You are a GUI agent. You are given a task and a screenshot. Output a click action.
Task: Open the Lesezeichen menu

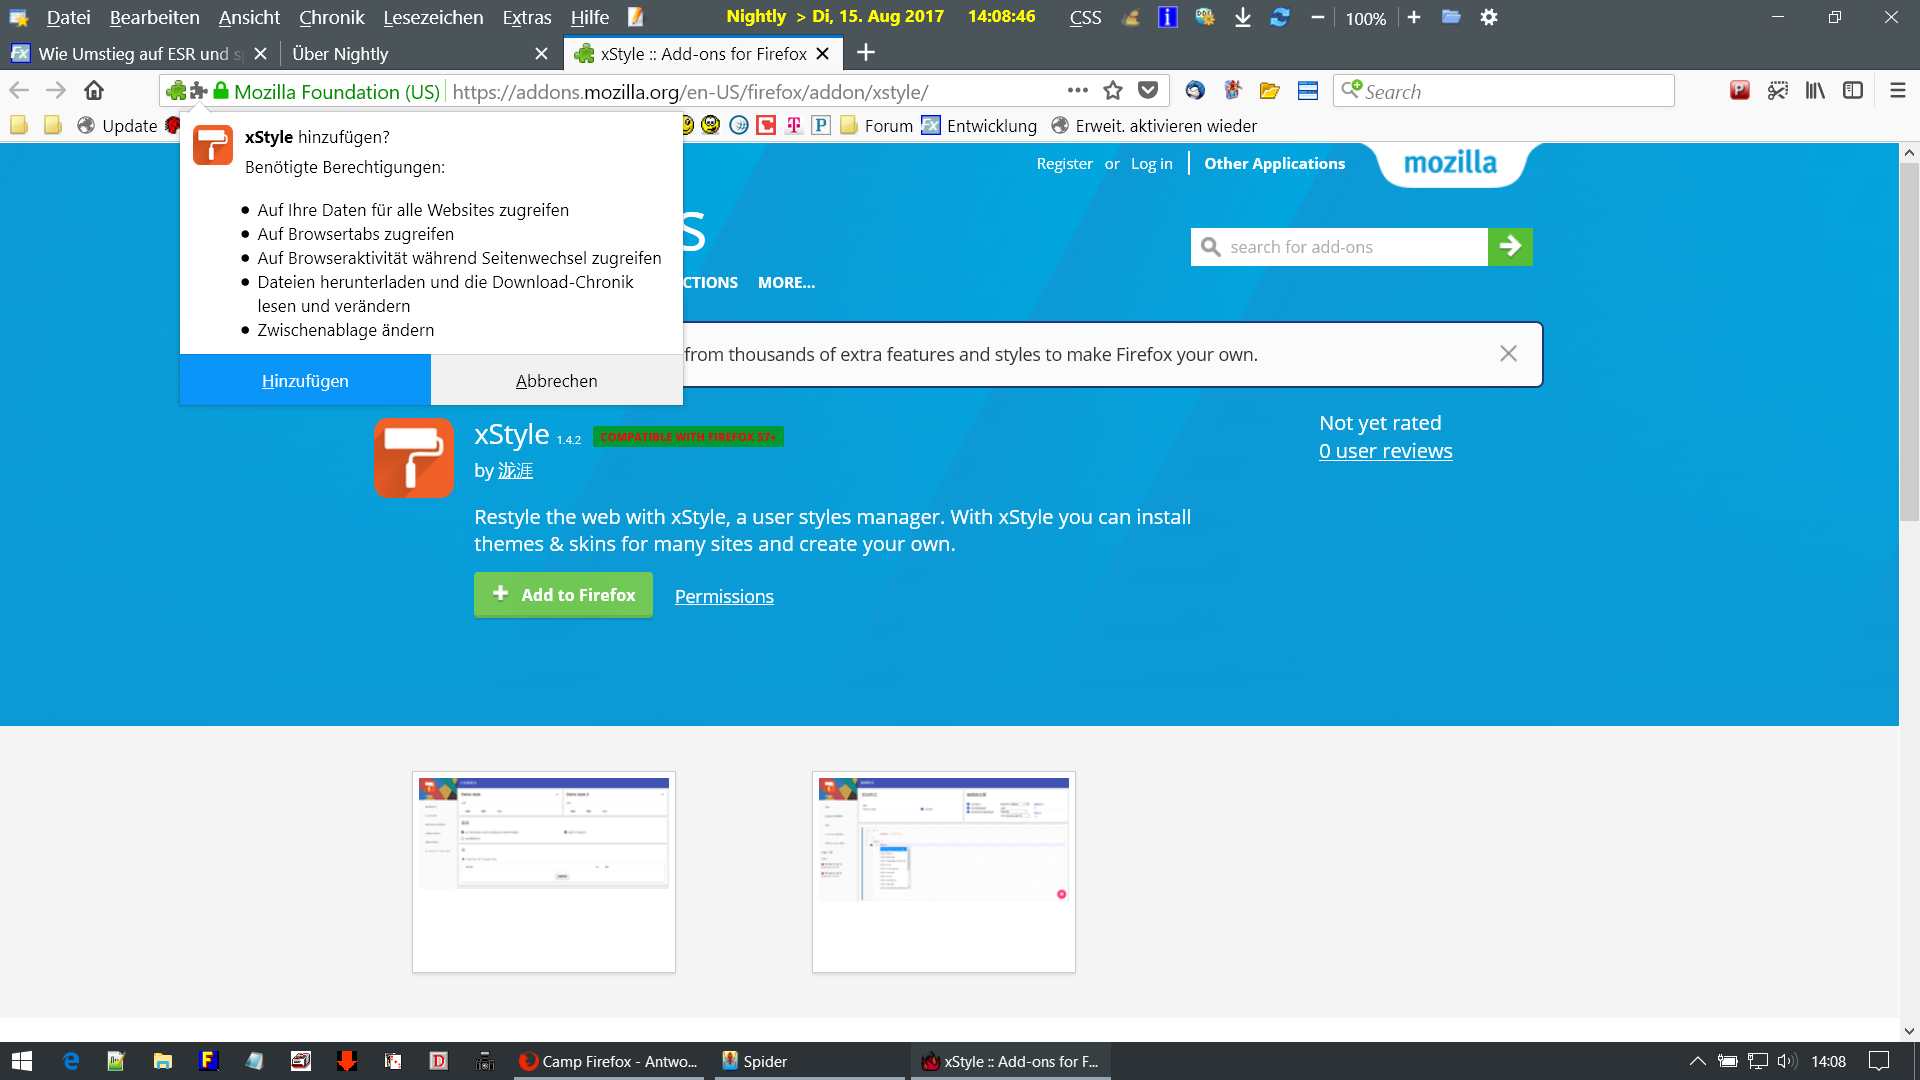433,17
